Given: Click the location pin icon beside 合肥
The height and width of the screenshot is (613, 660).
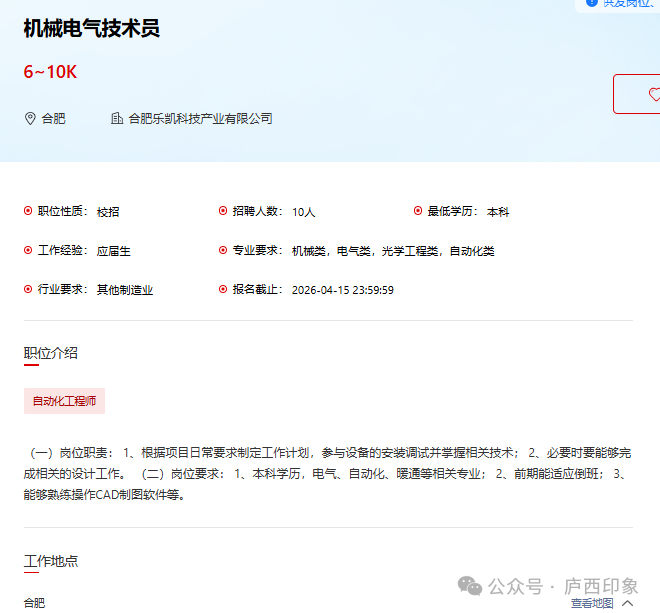Looking at the screenshot, I should coord(30,118).
